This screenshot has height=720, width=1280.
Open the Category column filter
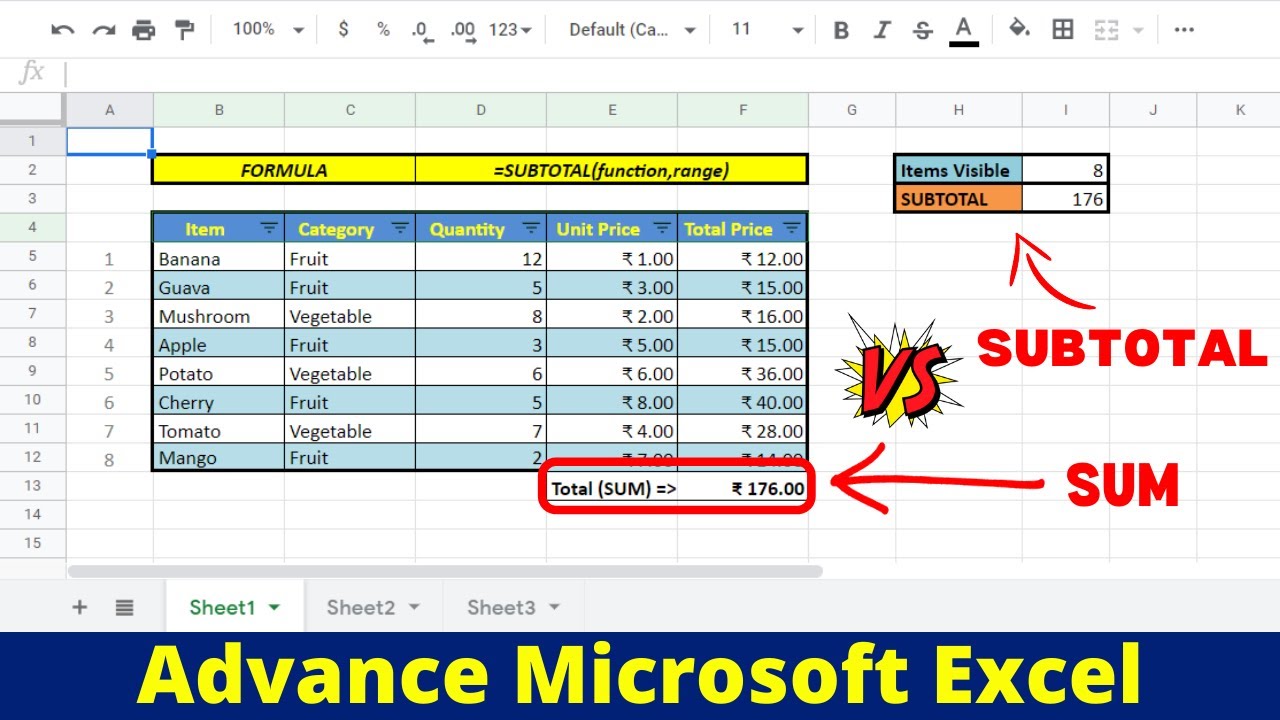point(400,229)
